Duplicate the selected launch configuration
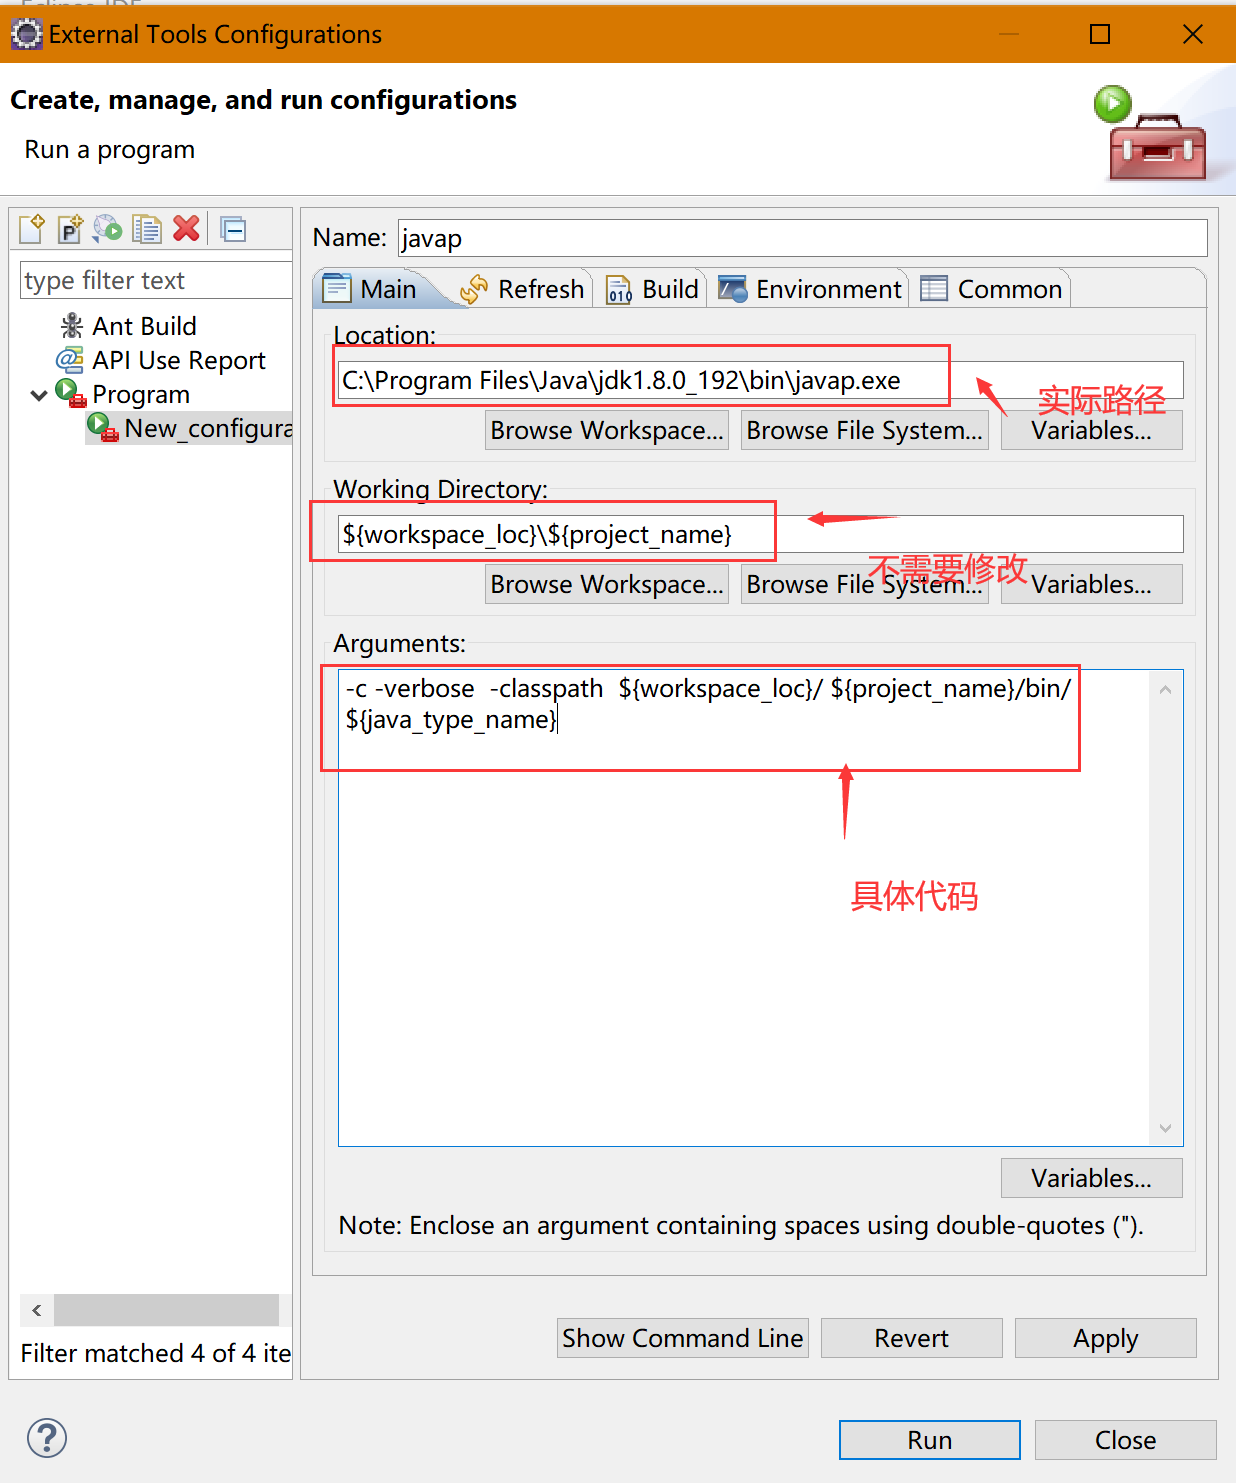Viewport: 1236px width, 1483px height. coord(147,229)
